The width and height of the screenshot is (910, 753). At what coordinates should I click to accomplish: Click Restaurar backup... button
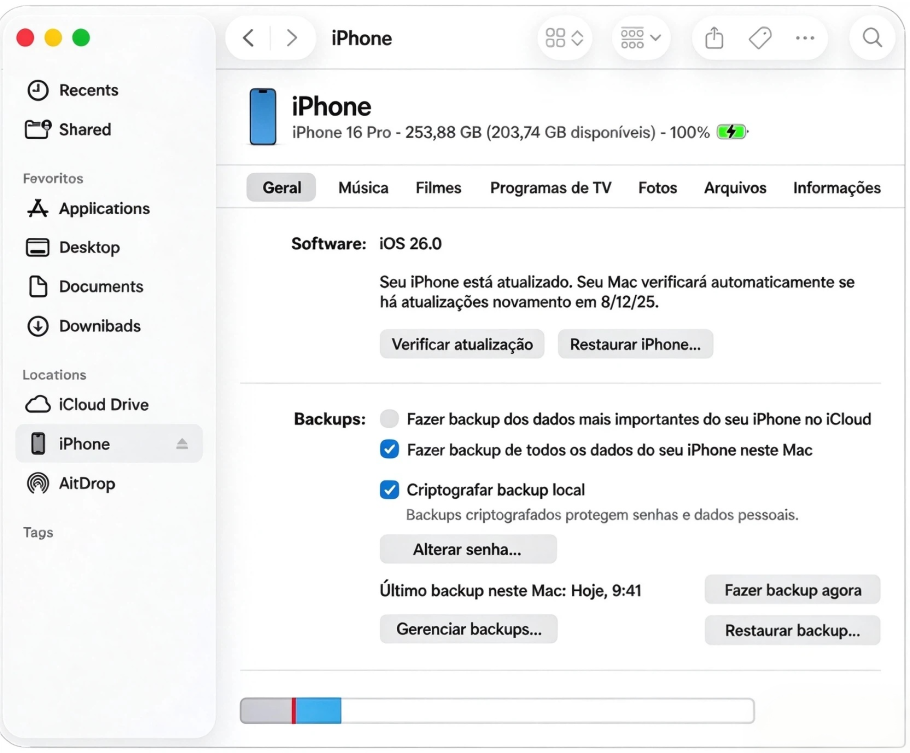[792, 630]
